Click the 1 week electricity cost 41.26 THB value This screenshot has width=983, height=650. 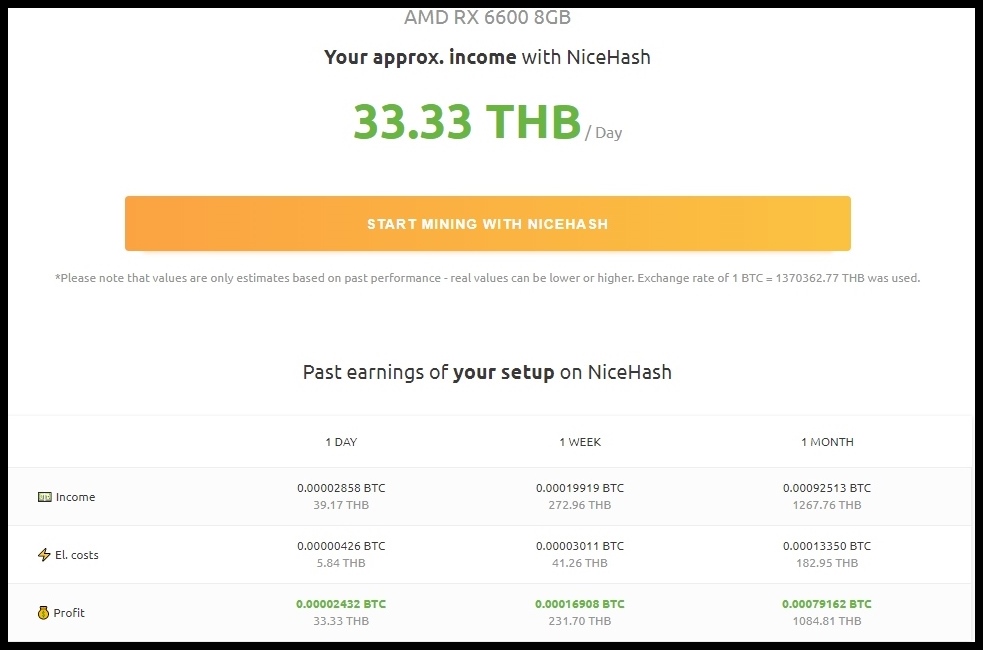pos(580,563)
